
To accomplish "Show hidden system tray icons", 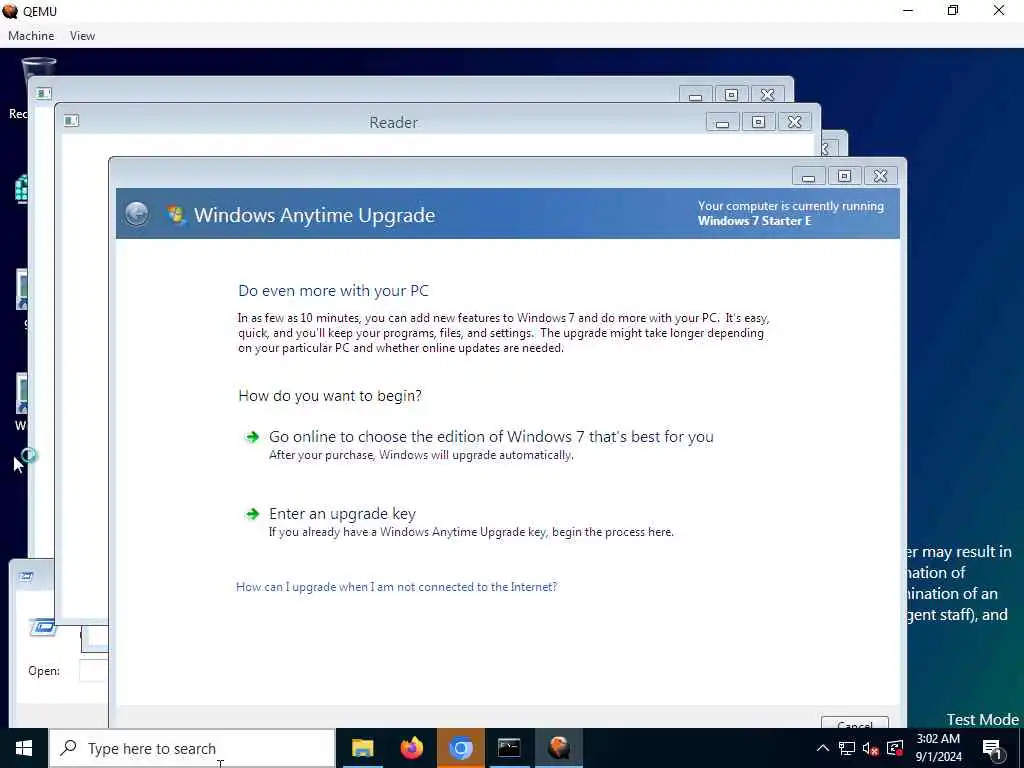I will point(823,748).
